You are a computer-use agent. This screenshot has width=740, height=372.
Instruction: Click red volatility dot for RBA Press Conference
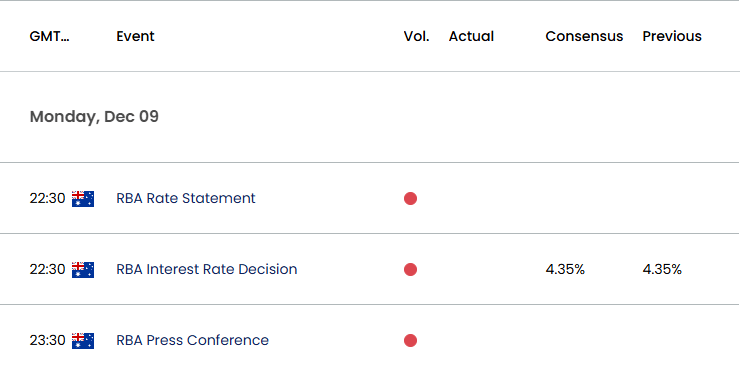410,340
